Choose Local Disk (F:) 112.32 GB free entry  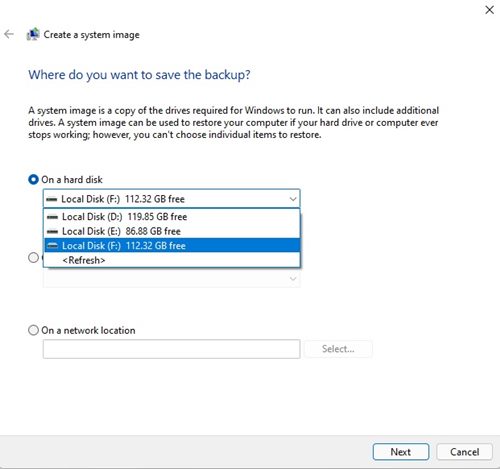[x=172, y=246]
